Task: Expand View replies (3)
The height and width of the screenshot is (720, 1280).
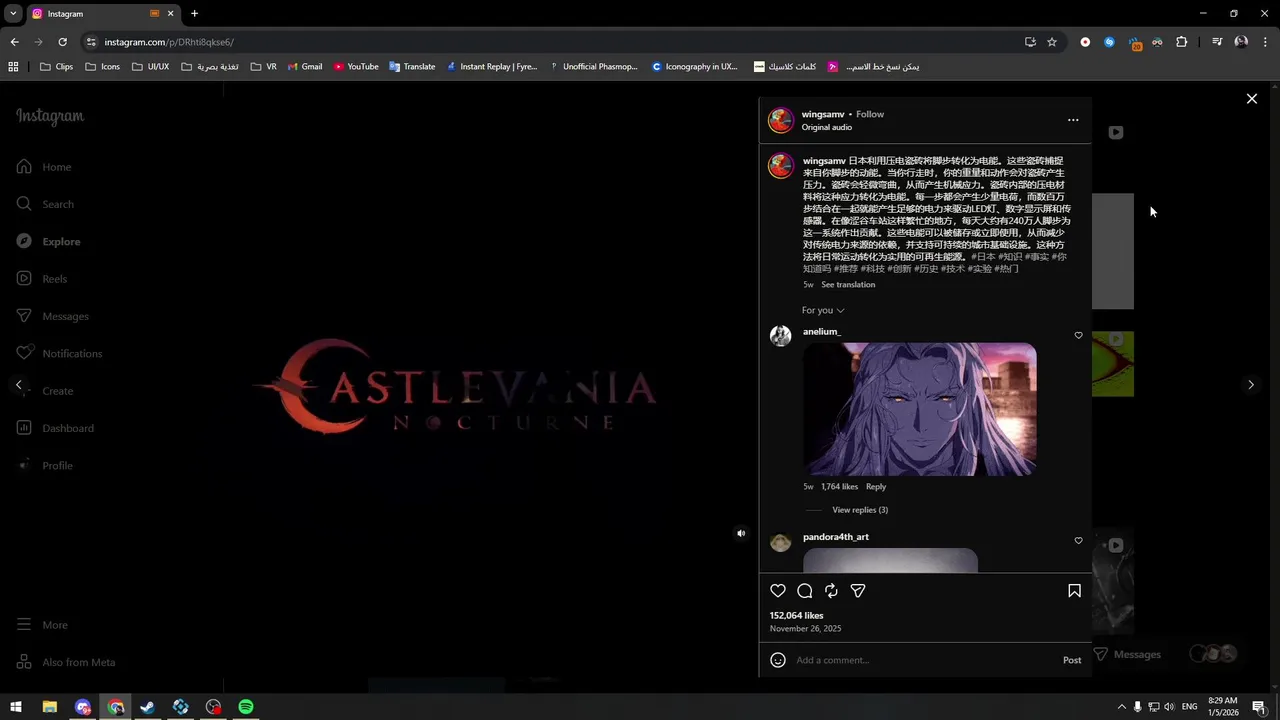Action: [x=860, y=510]
